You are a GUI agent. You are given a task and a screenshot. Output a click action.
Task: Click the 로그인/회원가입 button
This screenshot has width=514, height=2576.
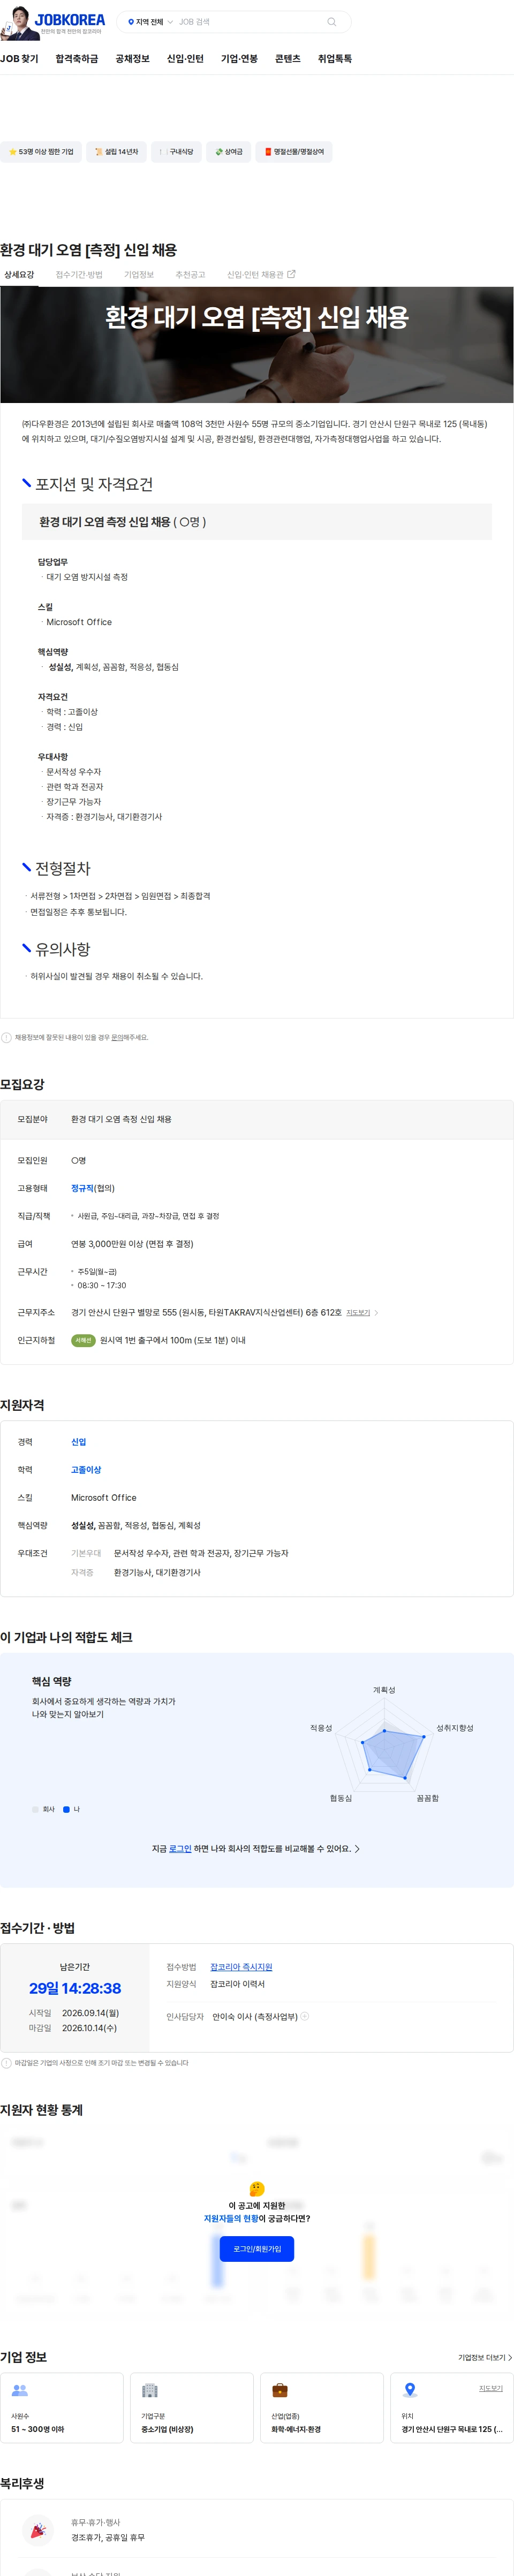click(x=257, y=2248)
